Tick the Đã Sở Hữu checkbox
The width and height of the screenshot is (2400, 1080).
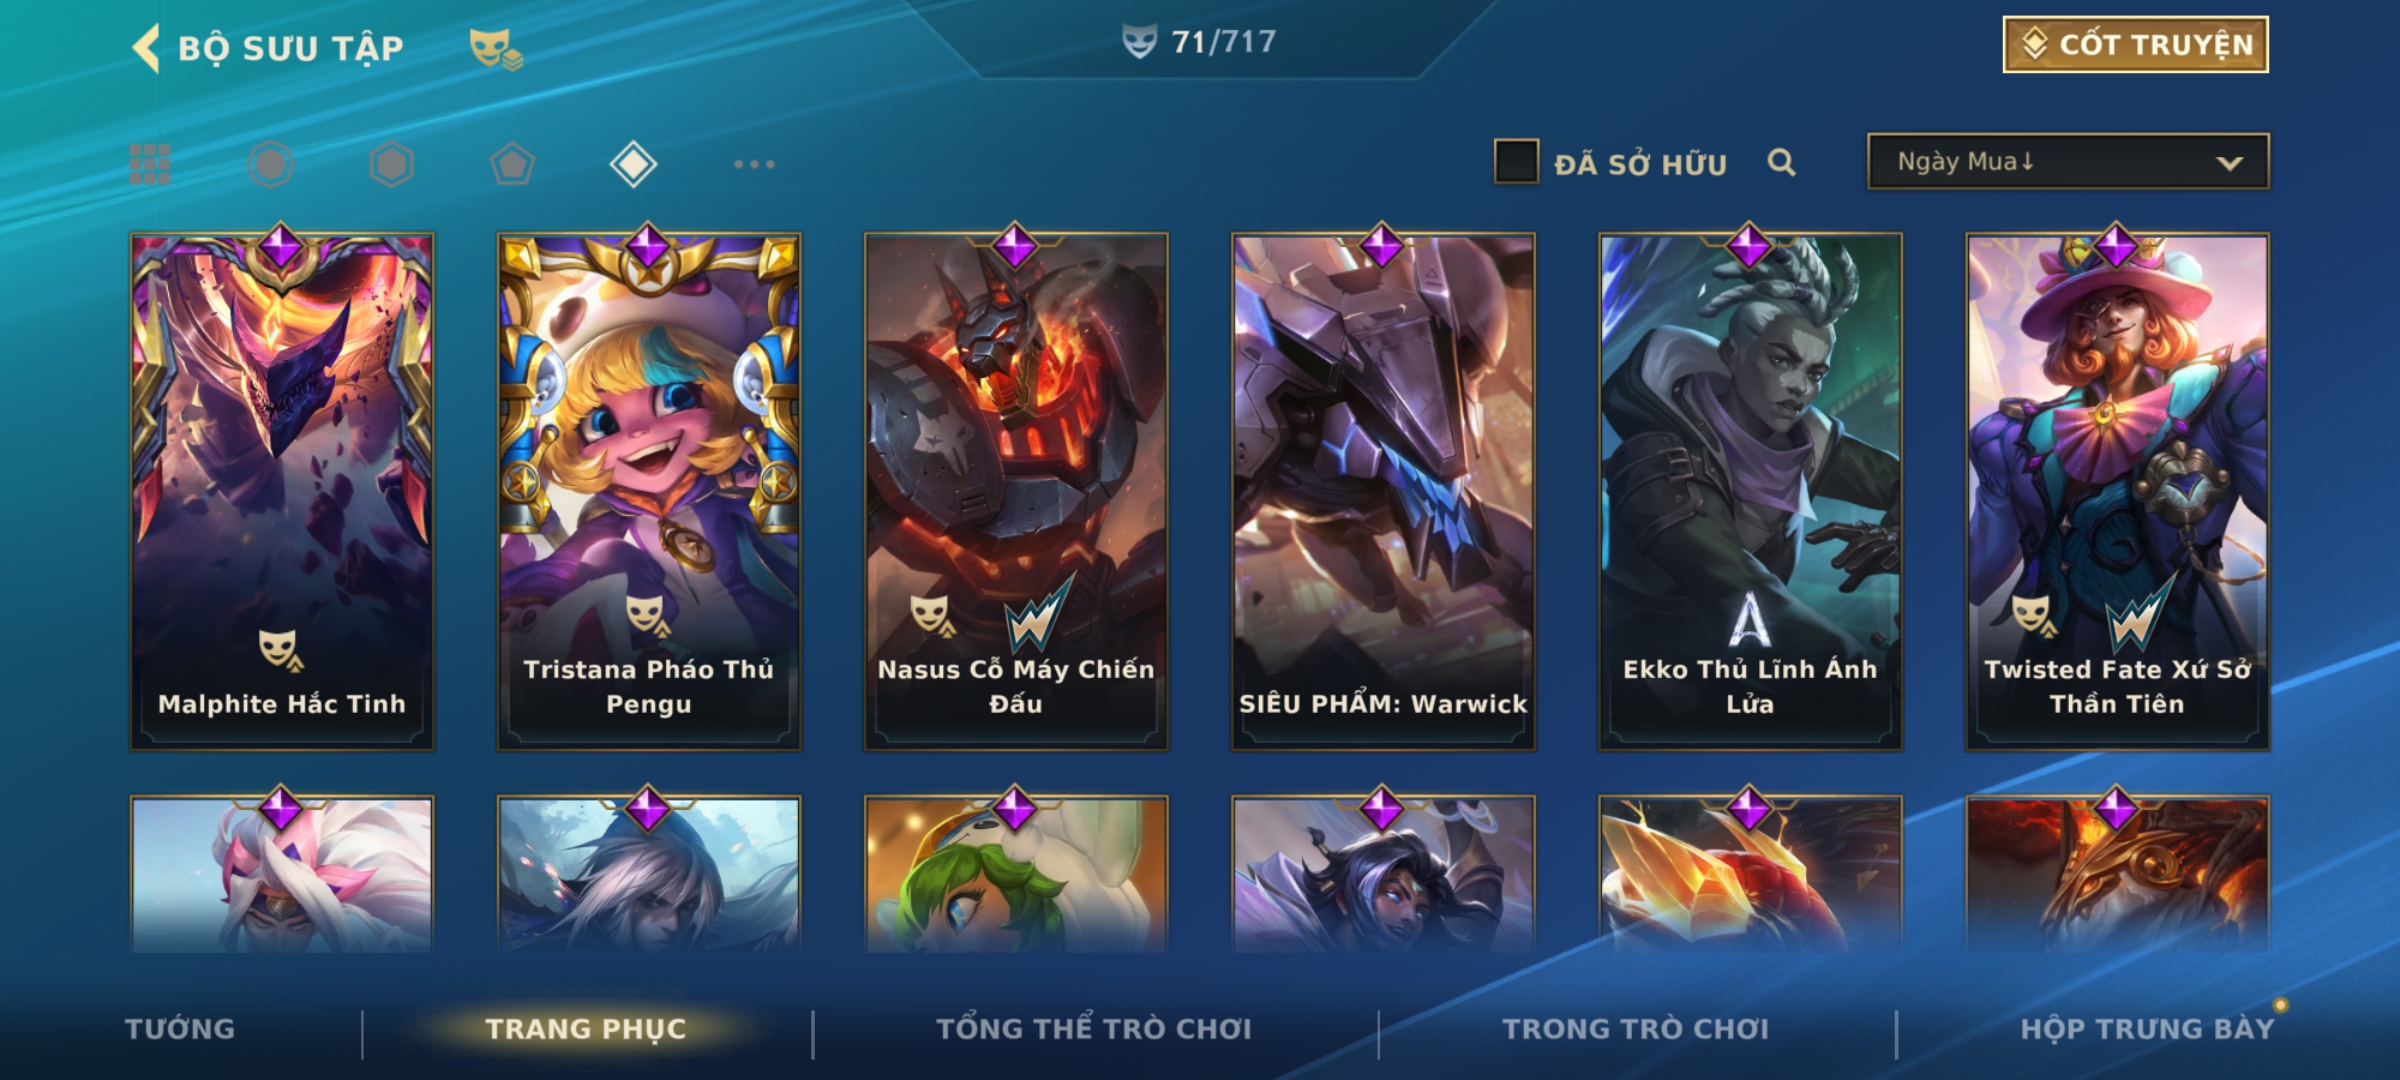pyautogui.click(x=1516, y=162)
